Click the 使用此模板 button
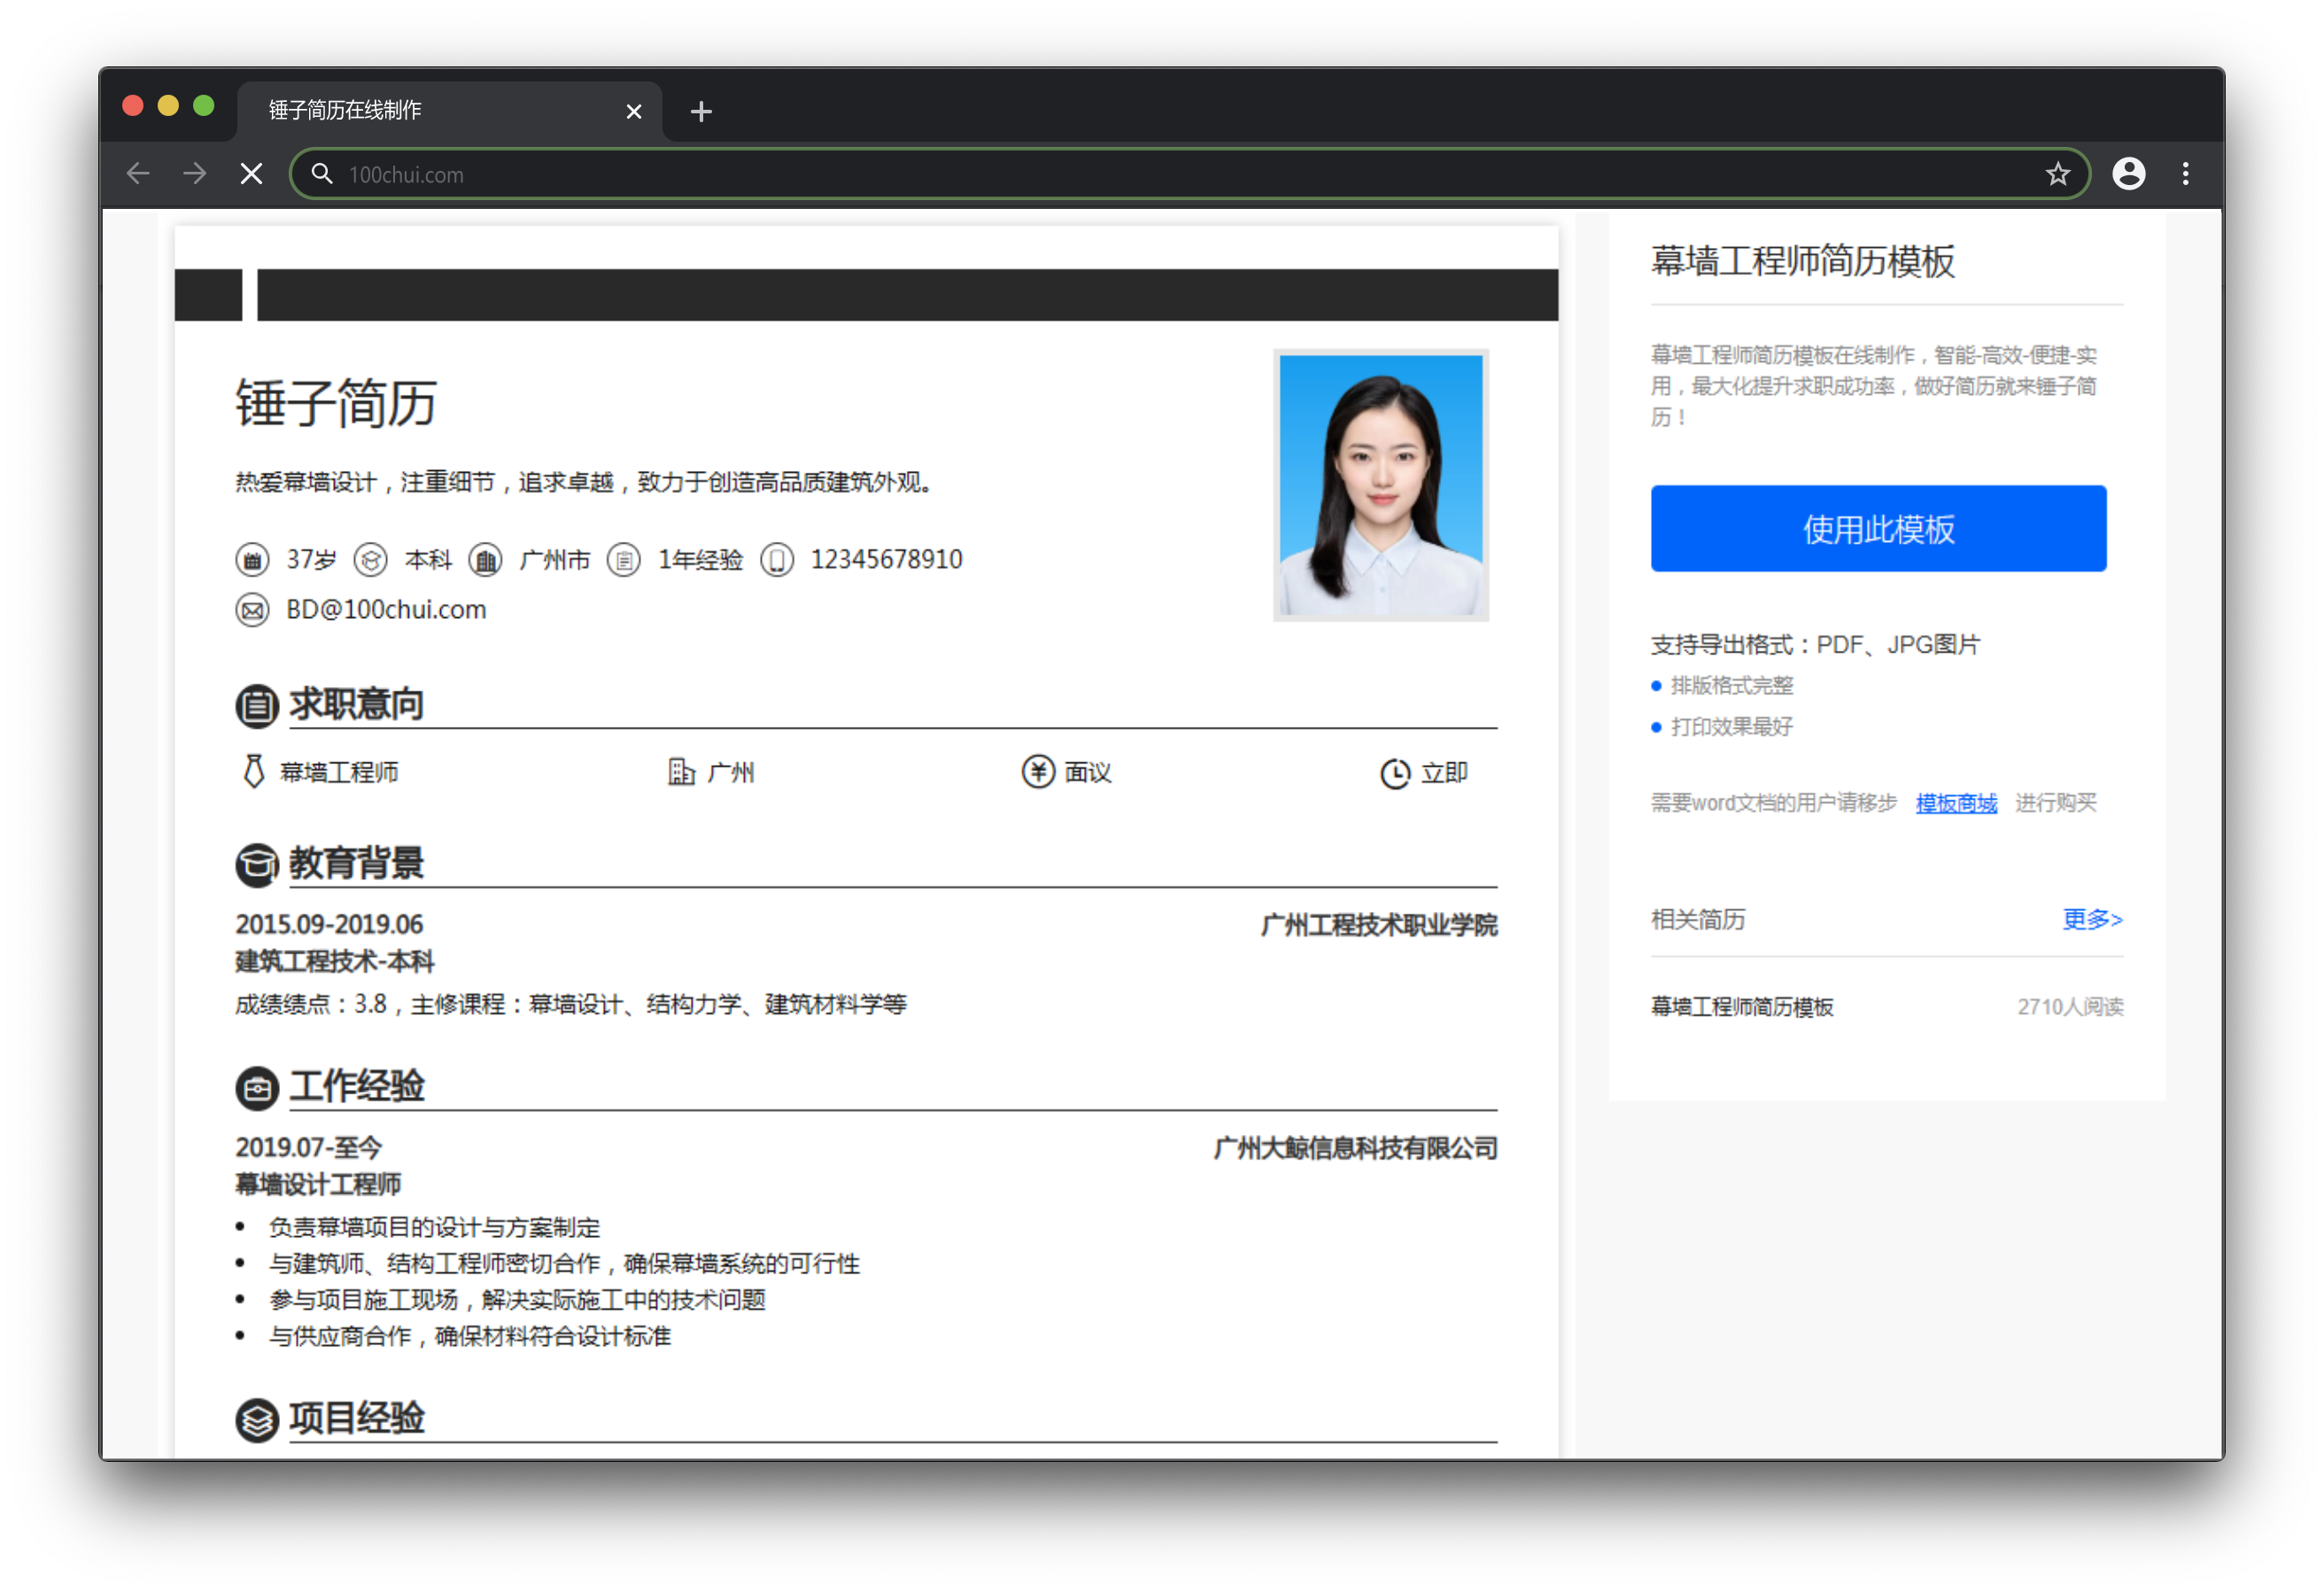Viewport: 2324px width, 1592px height. click(1878, 529)
